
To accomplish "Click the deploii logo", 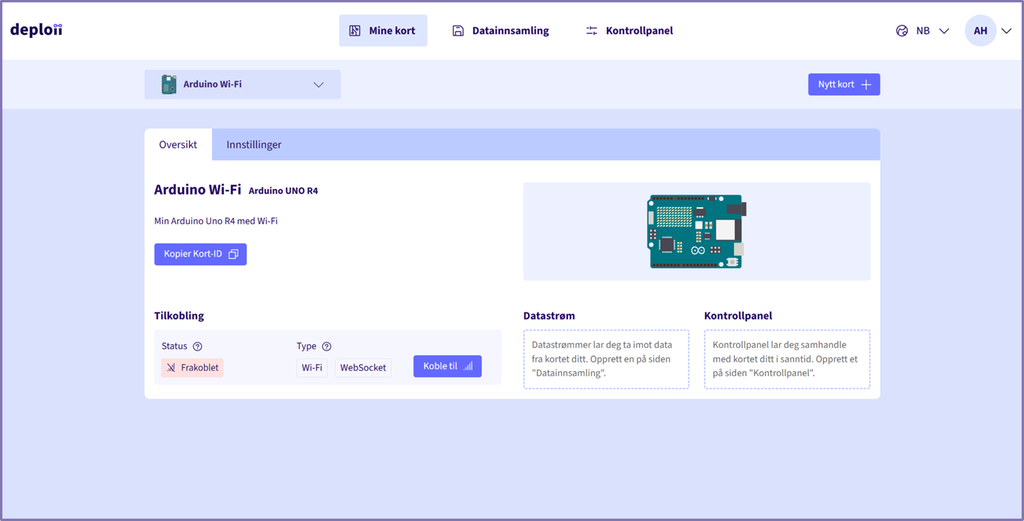I will coord(37,30).
